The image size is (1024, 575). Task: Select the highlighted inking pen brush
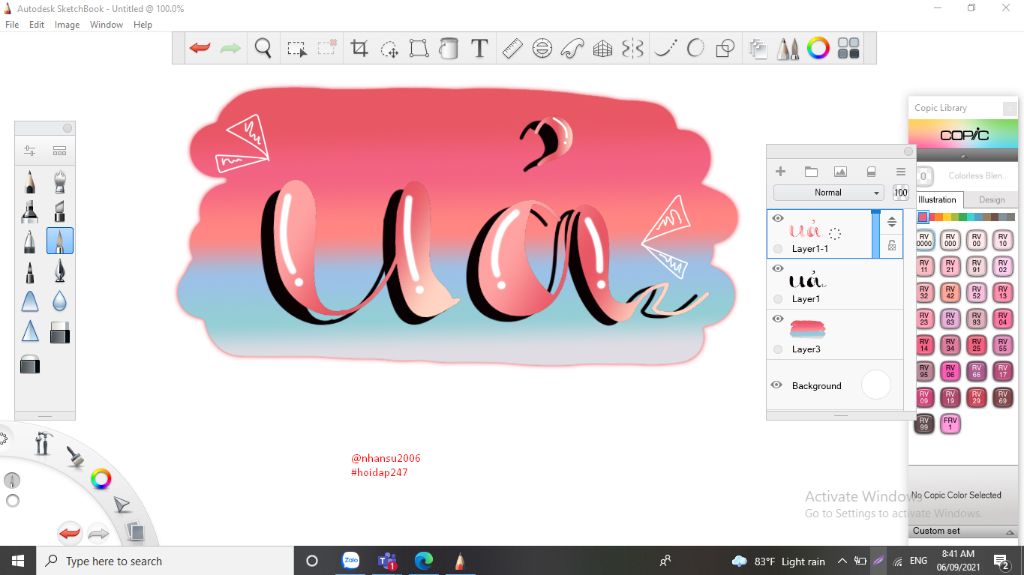tap(59, 241)
